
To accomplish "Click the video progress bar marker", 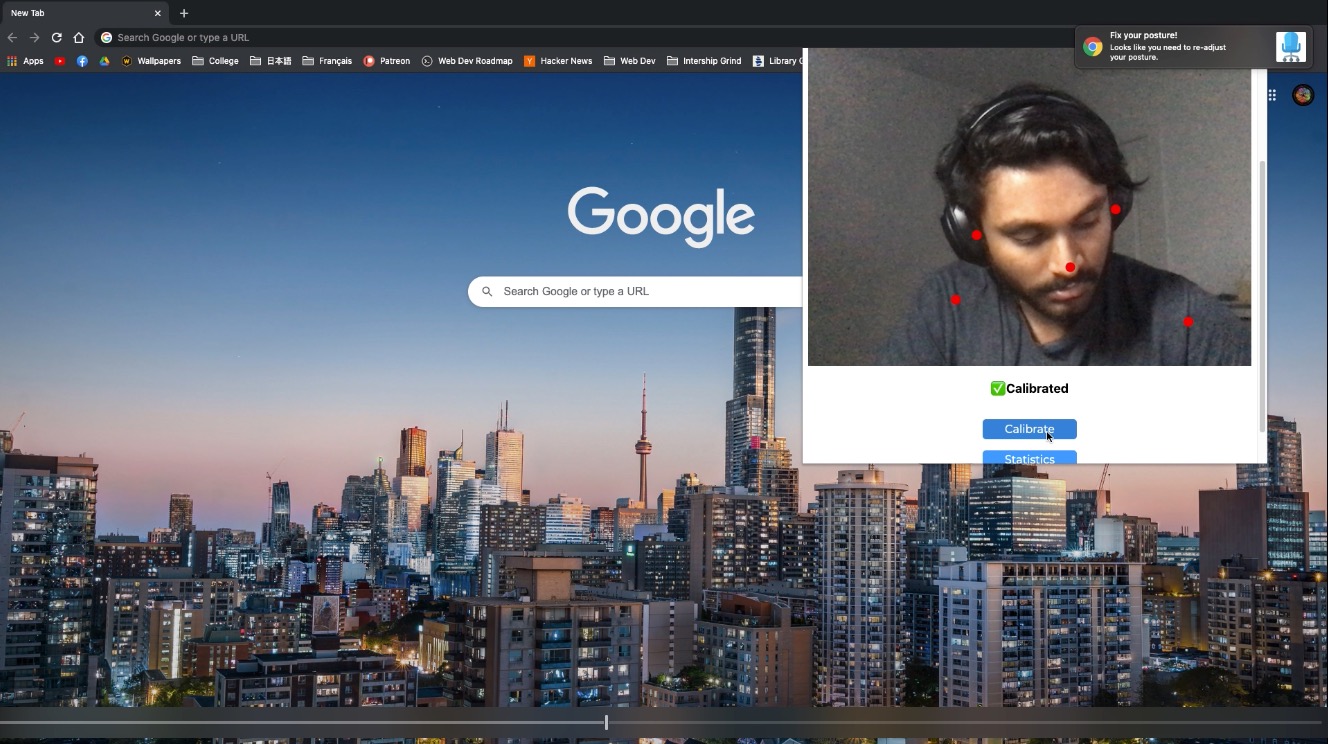I will [x=606, y=722].
